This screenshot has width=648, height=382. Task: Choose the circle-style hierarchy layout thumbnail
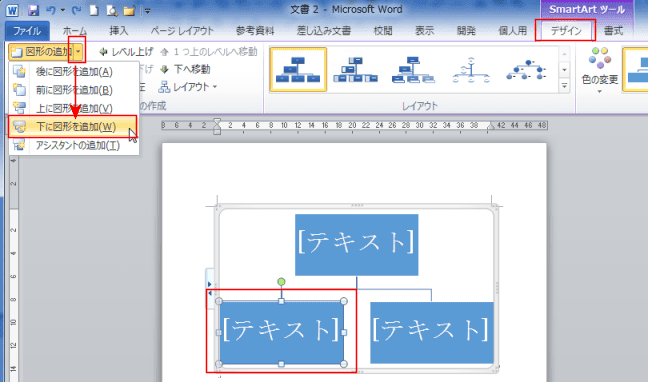pyautogui.click(x=471, y=70)
